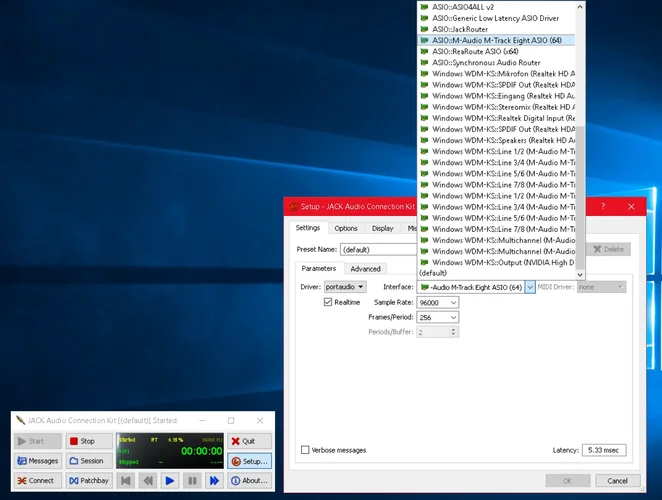Select Windows WDM-KS::Output (NVIDIA High D) entry
The width and height of the screenshot is (662, 500).
coord(496,262)
